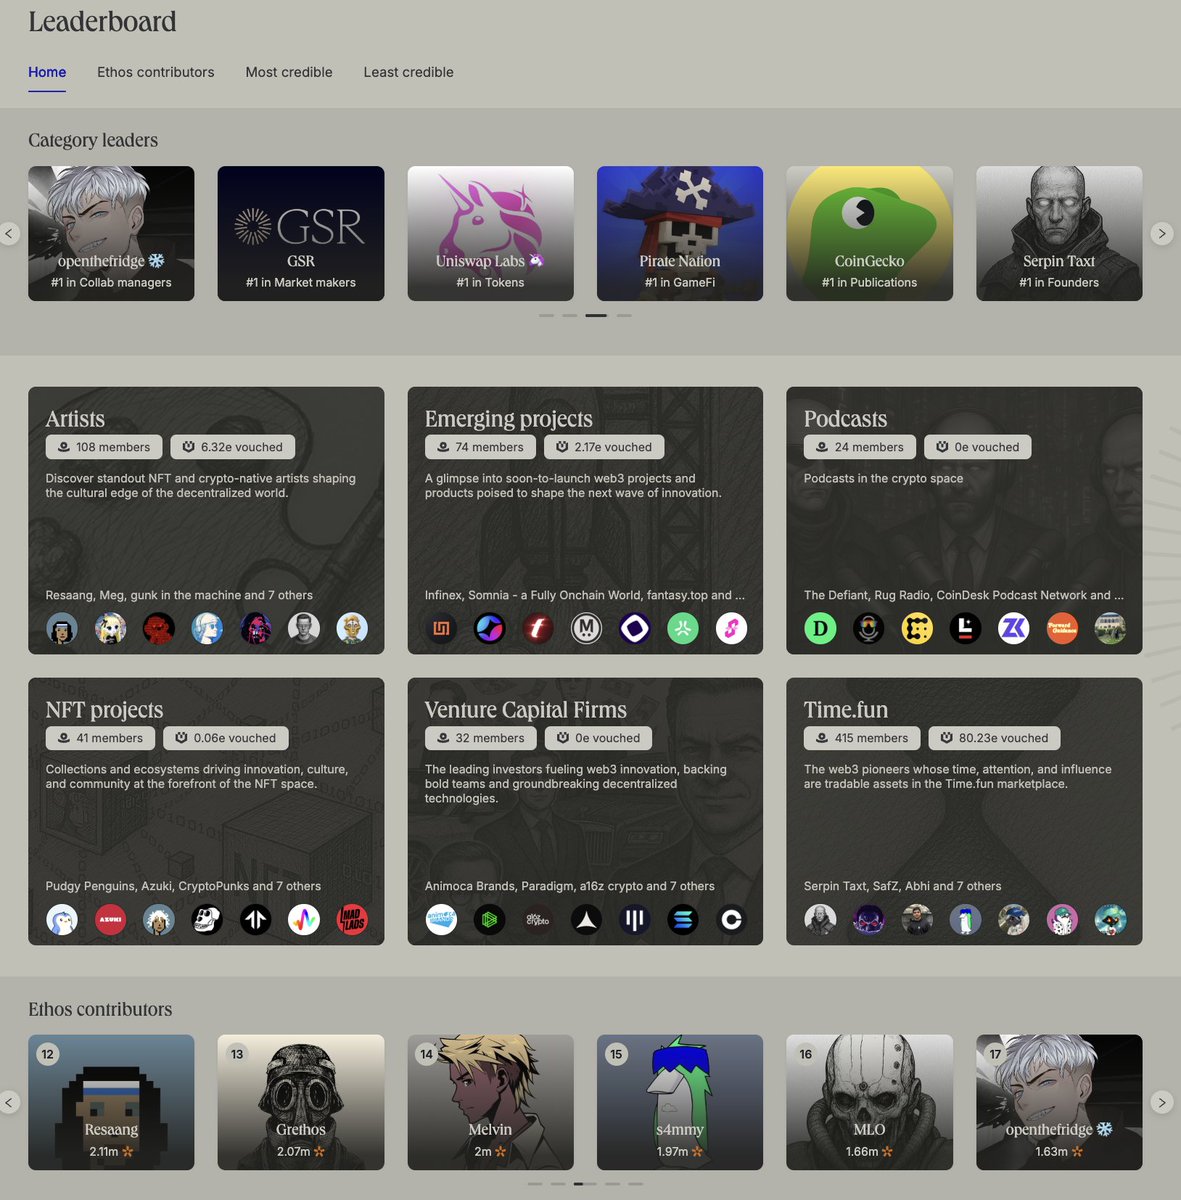The height and width of the screenshot is (1200, 1181).
Task: Open the green Paradigm avatar icon
Action: tap(489, 919)
